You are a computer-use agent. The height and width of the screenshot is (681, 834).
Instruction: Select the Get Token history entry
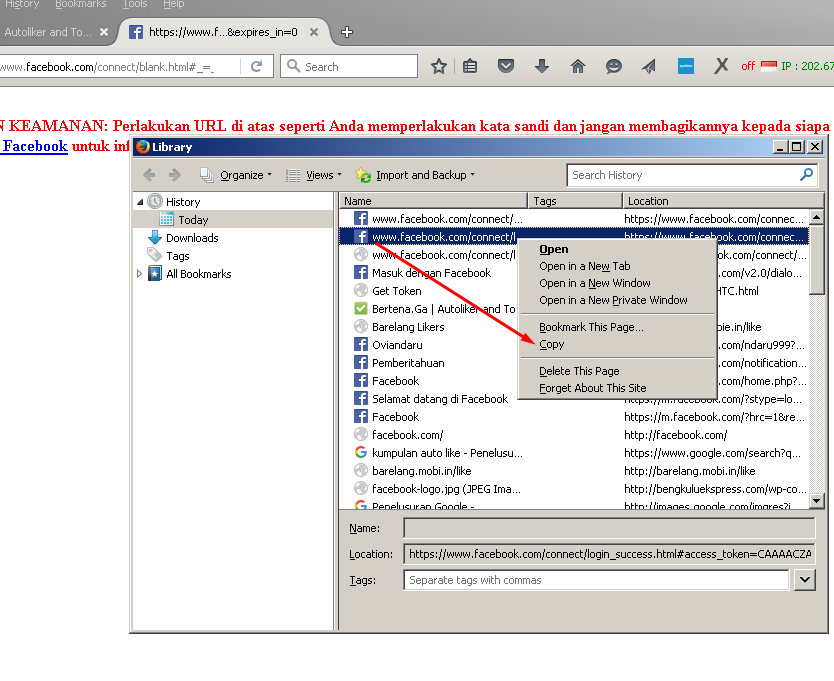pyautogui.click(x=397, y=291)
